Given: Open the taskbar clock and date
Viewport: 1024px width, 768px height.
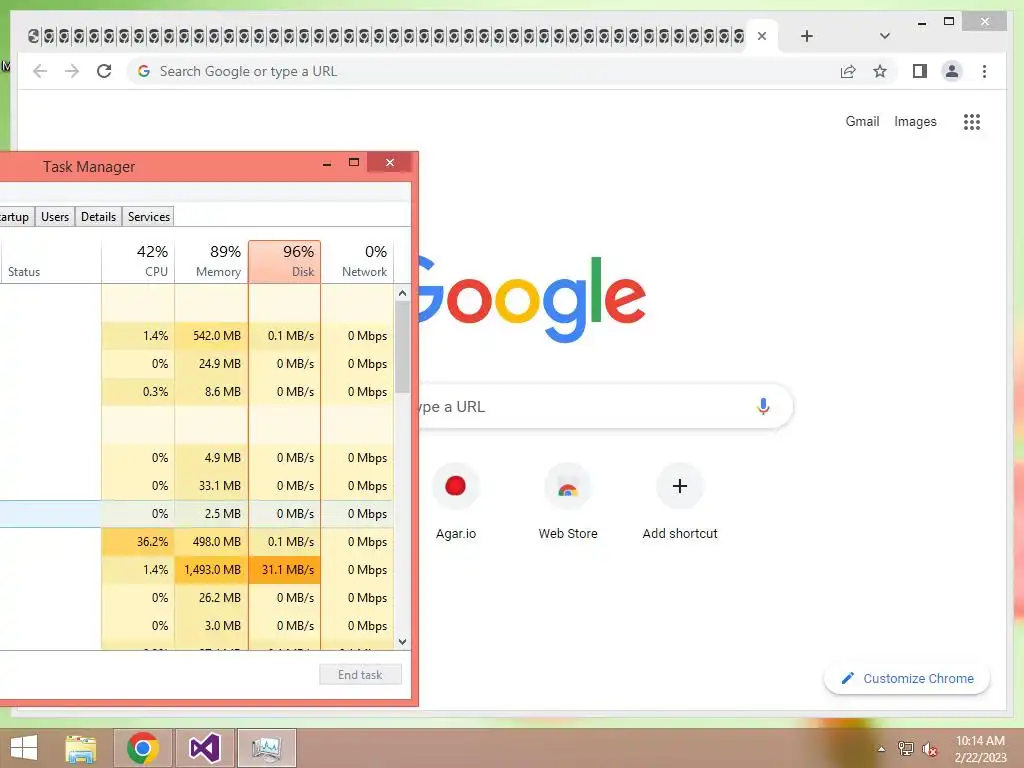Looking at the screenshot, I should click(x=980, y=749).
